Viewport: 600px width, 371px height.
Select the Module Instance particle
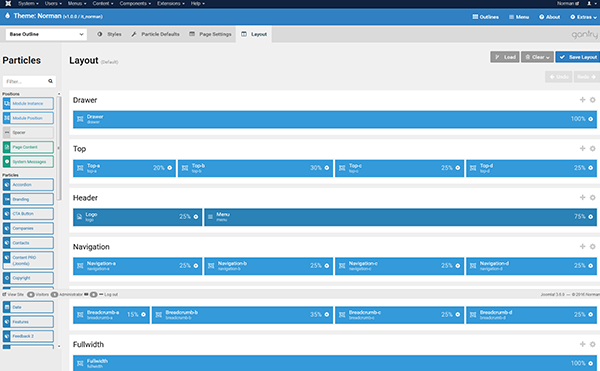[28, 104]
